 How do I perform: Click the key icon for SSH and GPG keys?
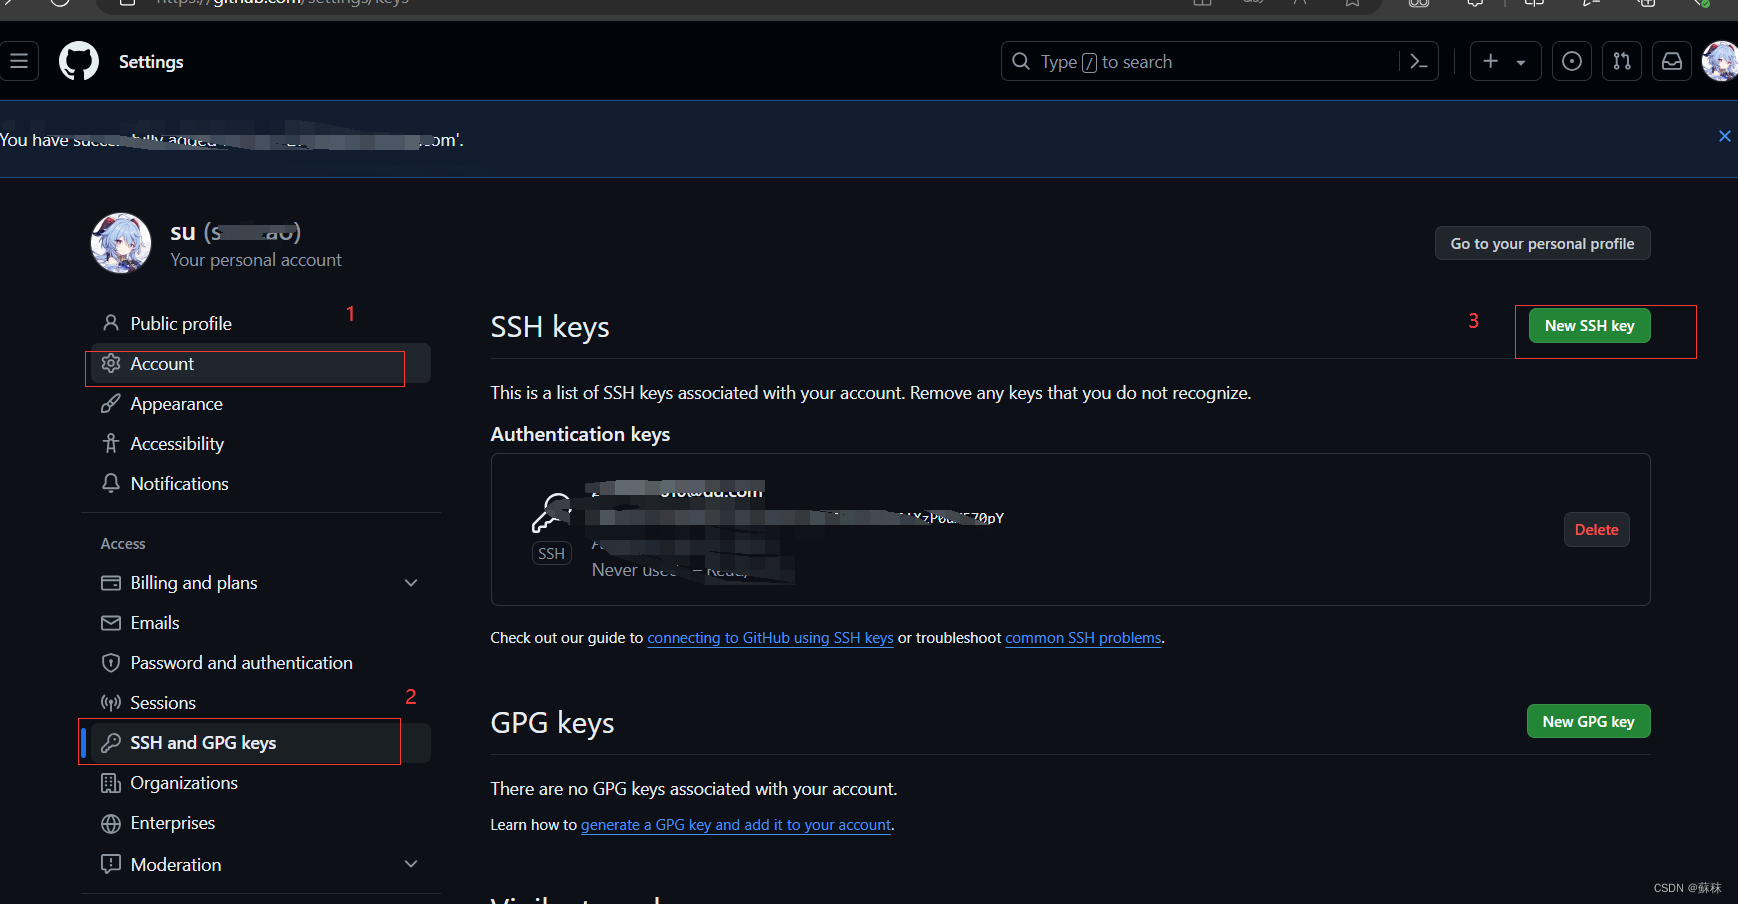coord(111,743)
